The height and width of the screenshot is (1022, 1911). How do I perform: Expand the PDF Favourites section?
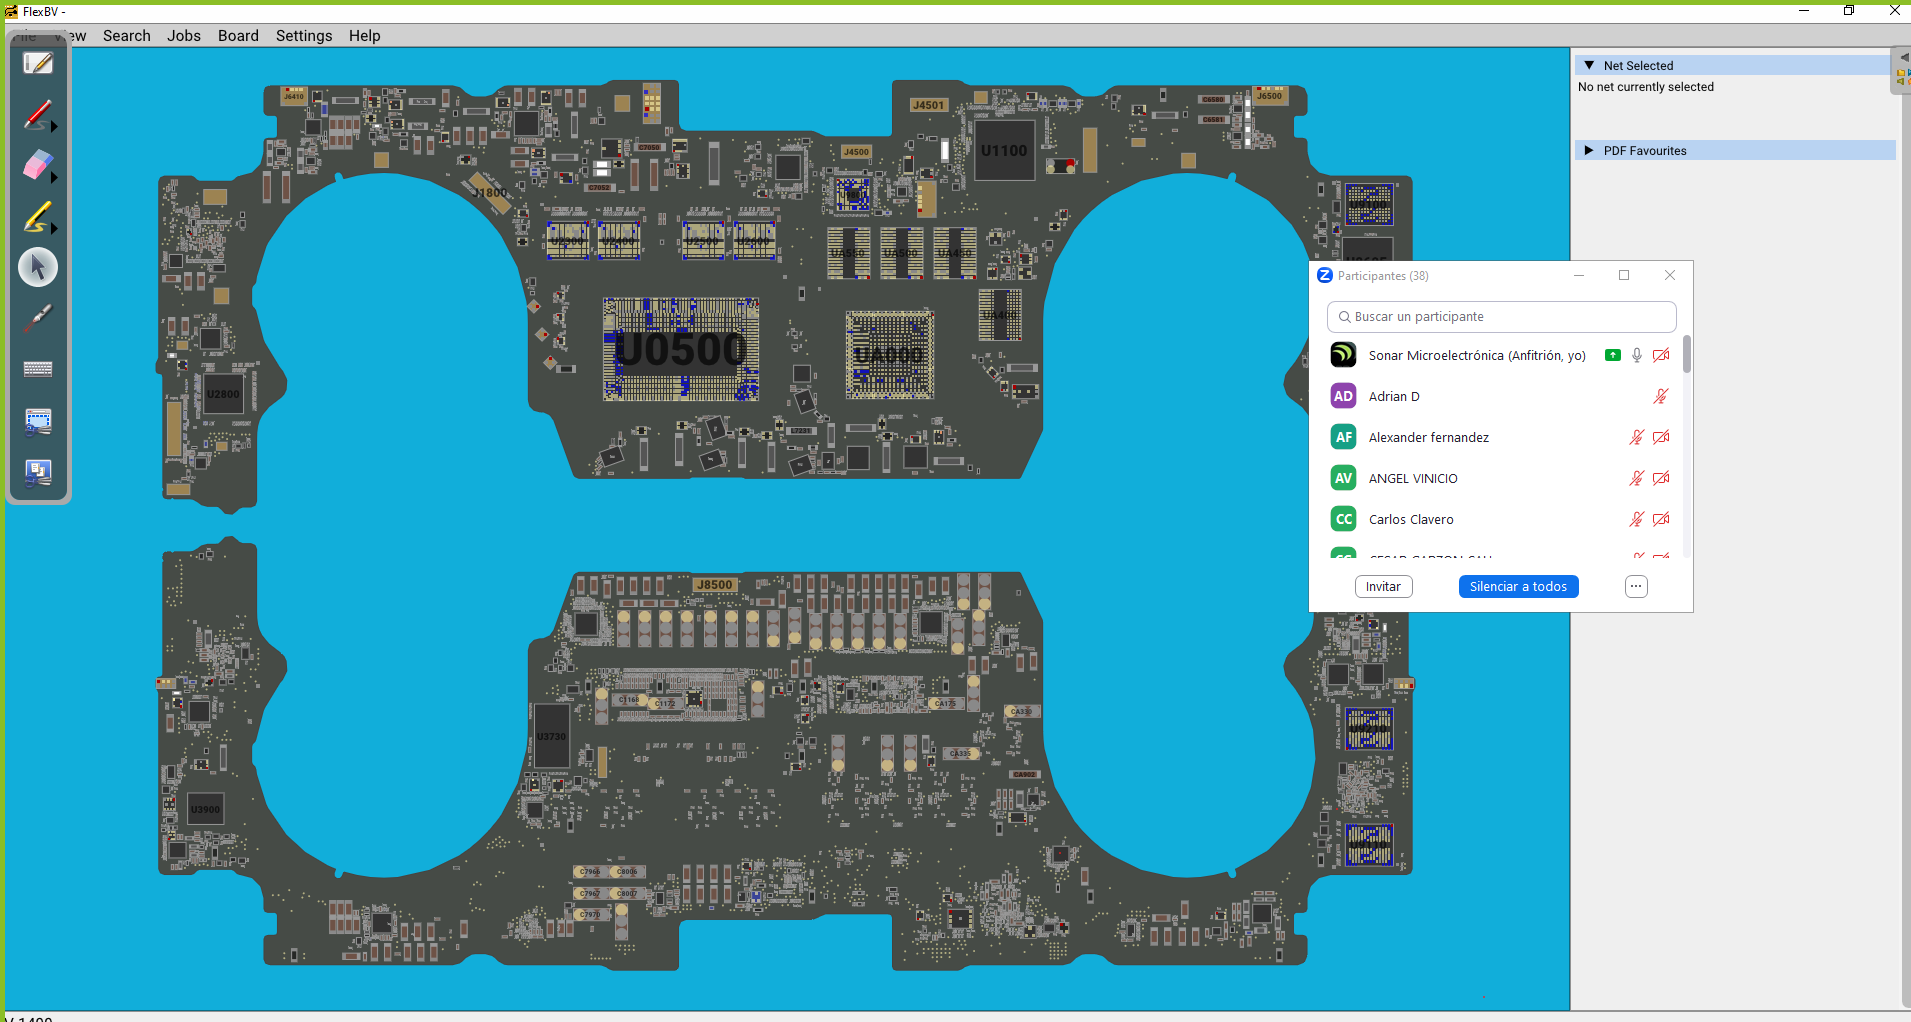point(1589,151)
